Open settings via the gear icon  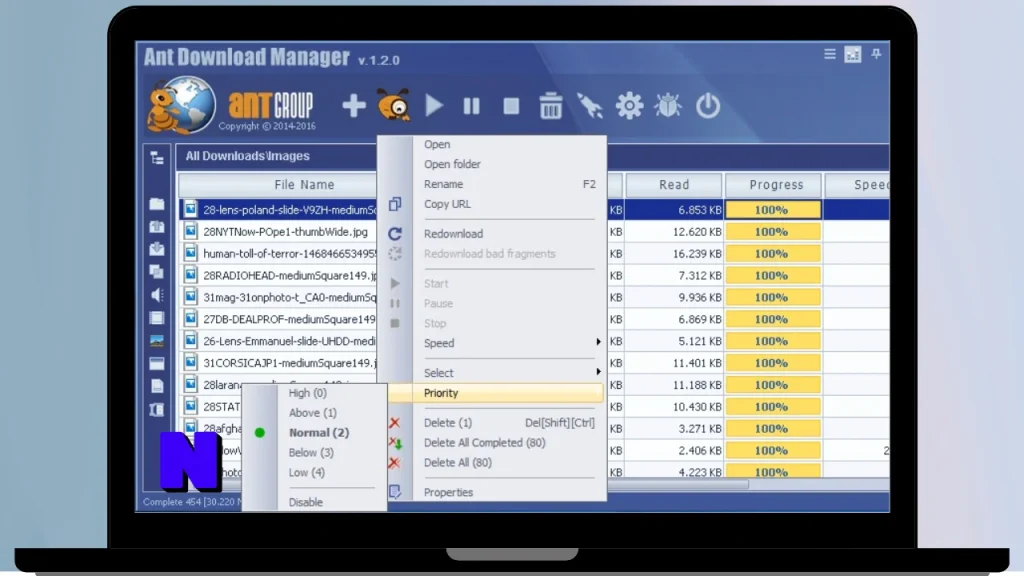click(629, 106)
